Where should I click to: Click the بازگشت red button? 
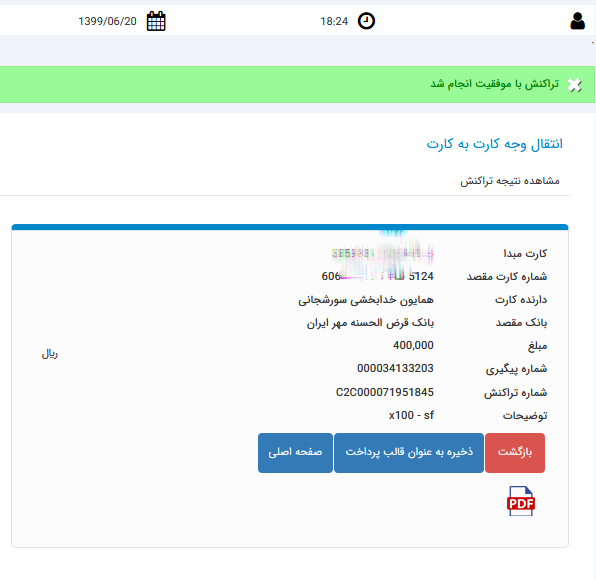[x=515, y=453]
